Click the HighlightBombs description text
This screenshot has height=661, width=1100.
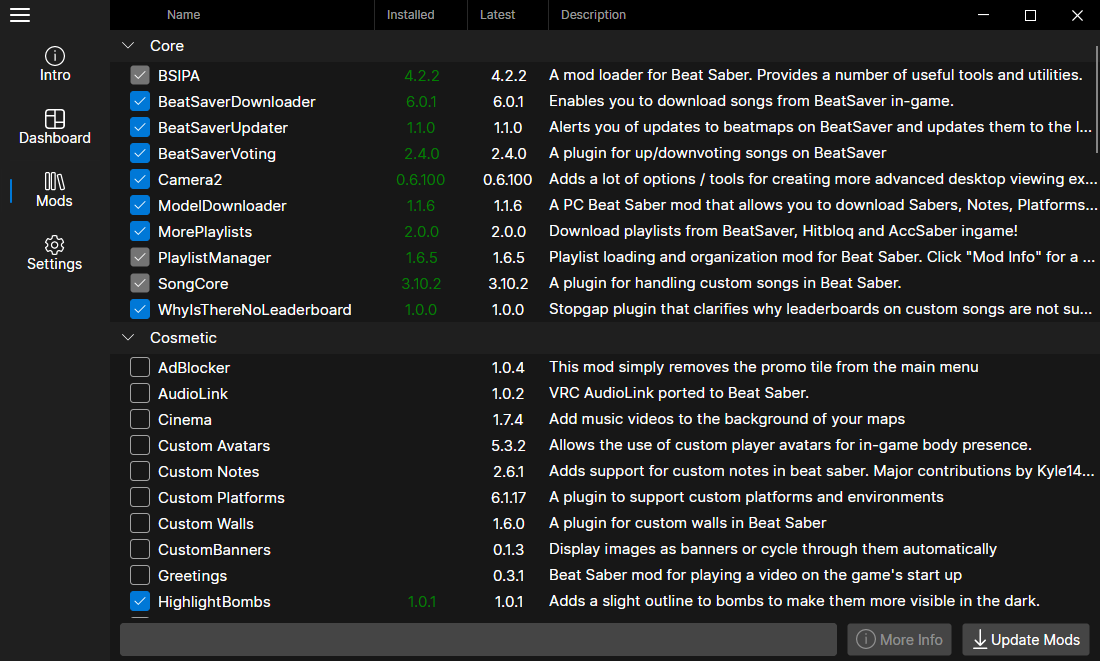[x=794, y=601]
